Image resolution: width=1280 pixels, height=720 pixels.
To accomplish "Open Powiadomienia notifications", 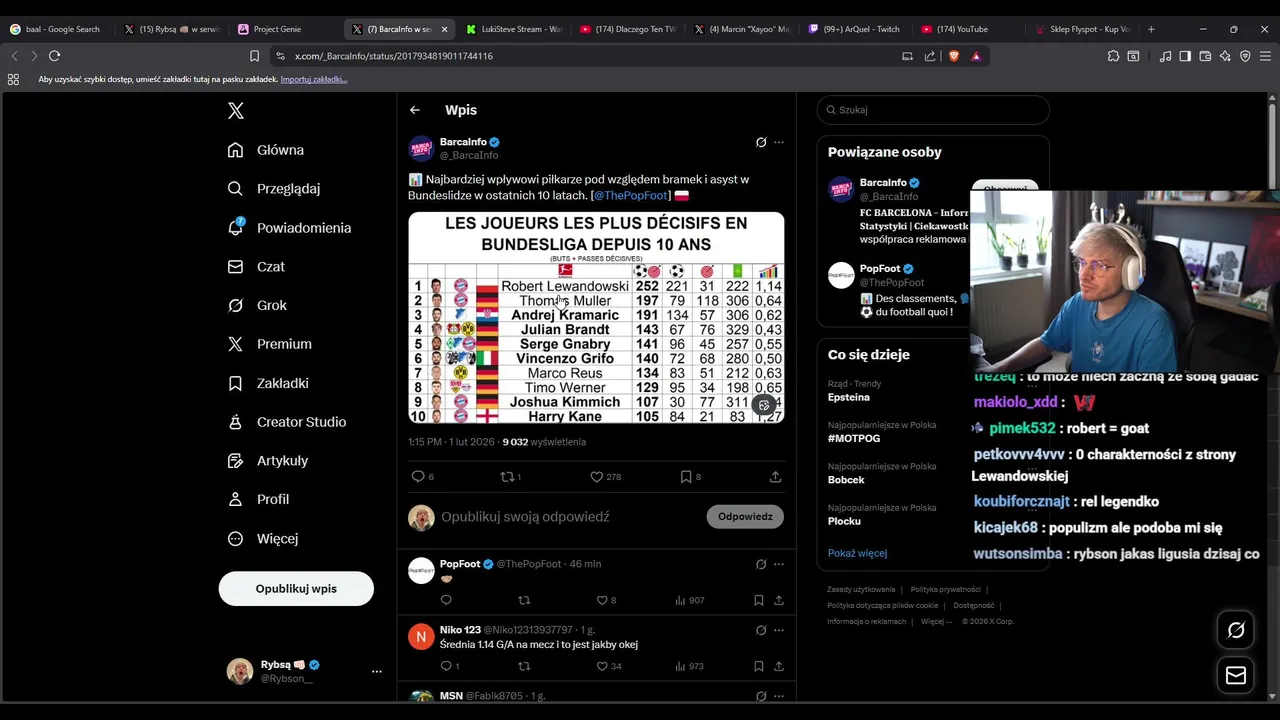I will tap(289, 228).
